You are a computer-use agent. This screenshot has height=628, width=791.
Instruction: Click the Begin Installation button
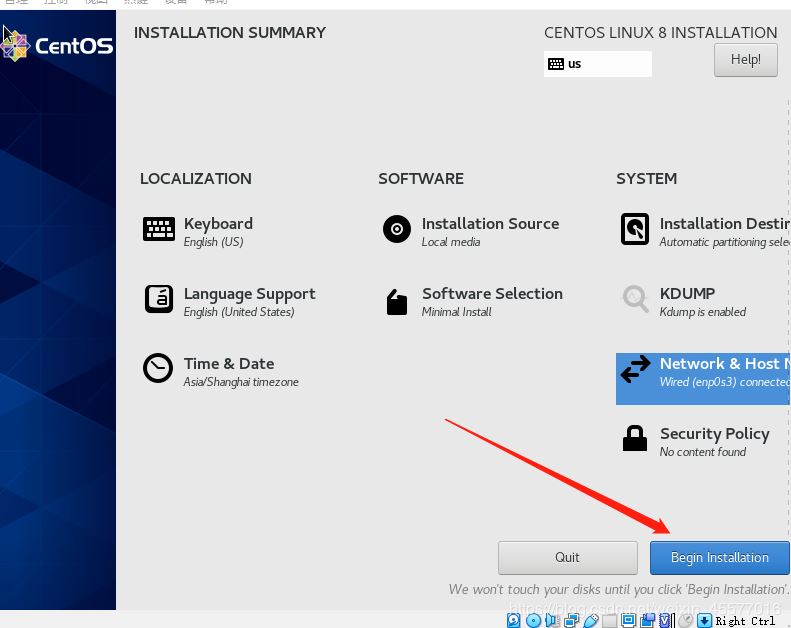(719, 558)
